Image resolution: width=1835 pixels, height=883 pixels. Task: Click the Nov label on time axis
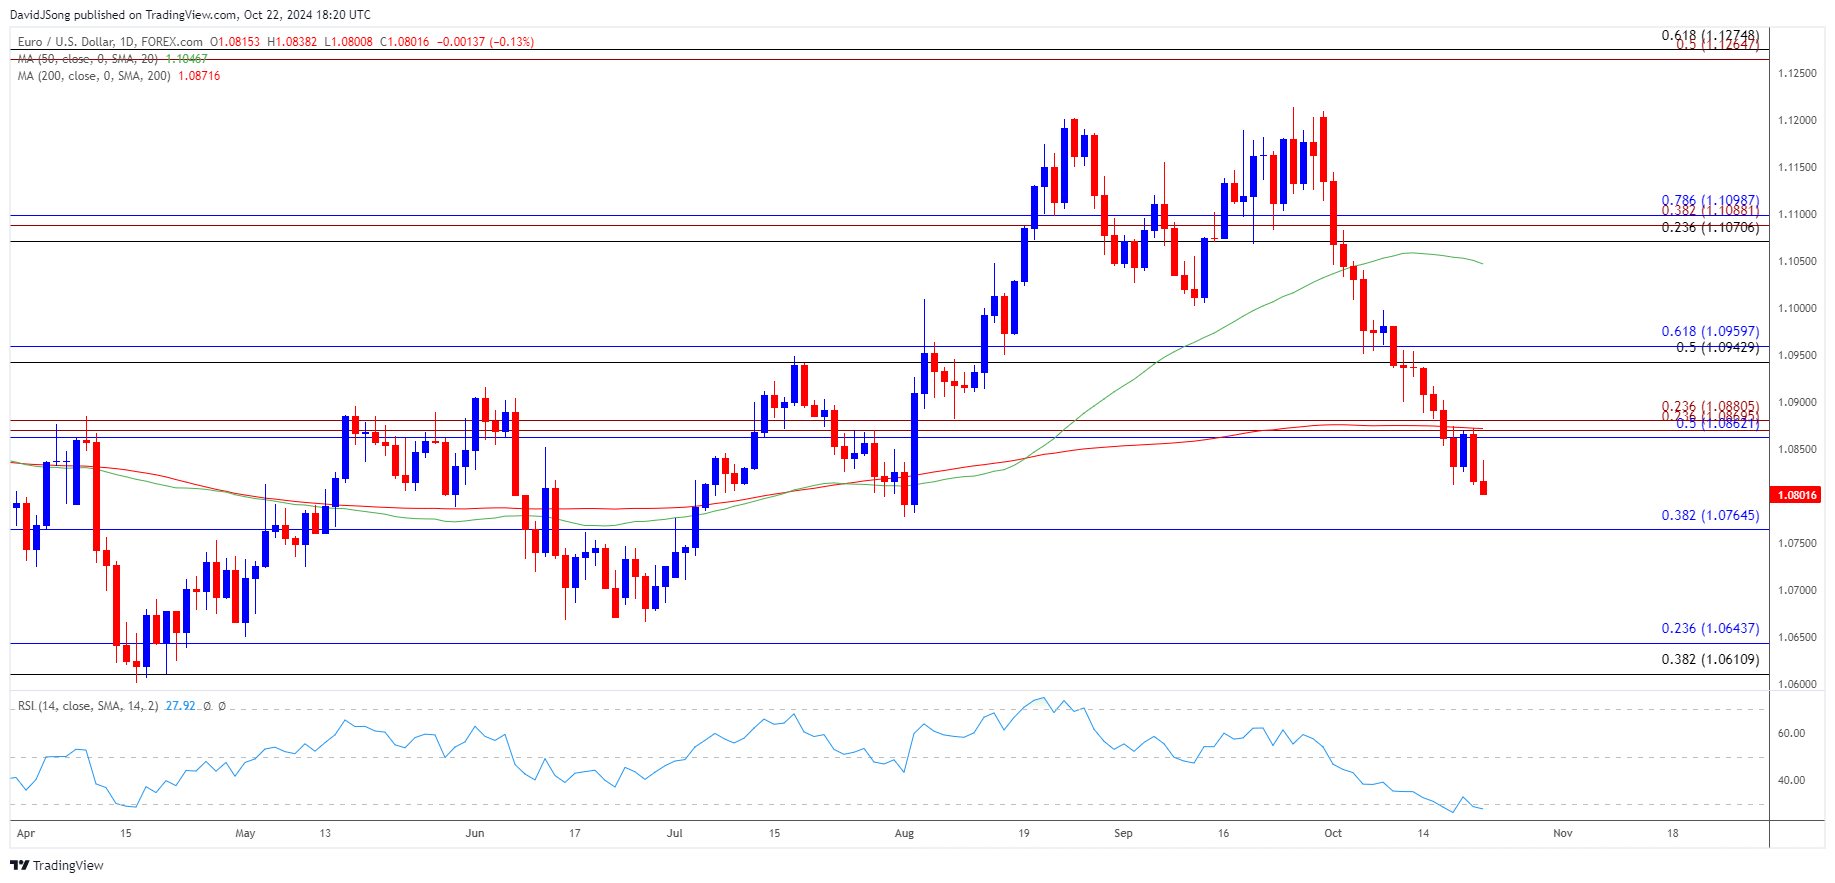1562,833
